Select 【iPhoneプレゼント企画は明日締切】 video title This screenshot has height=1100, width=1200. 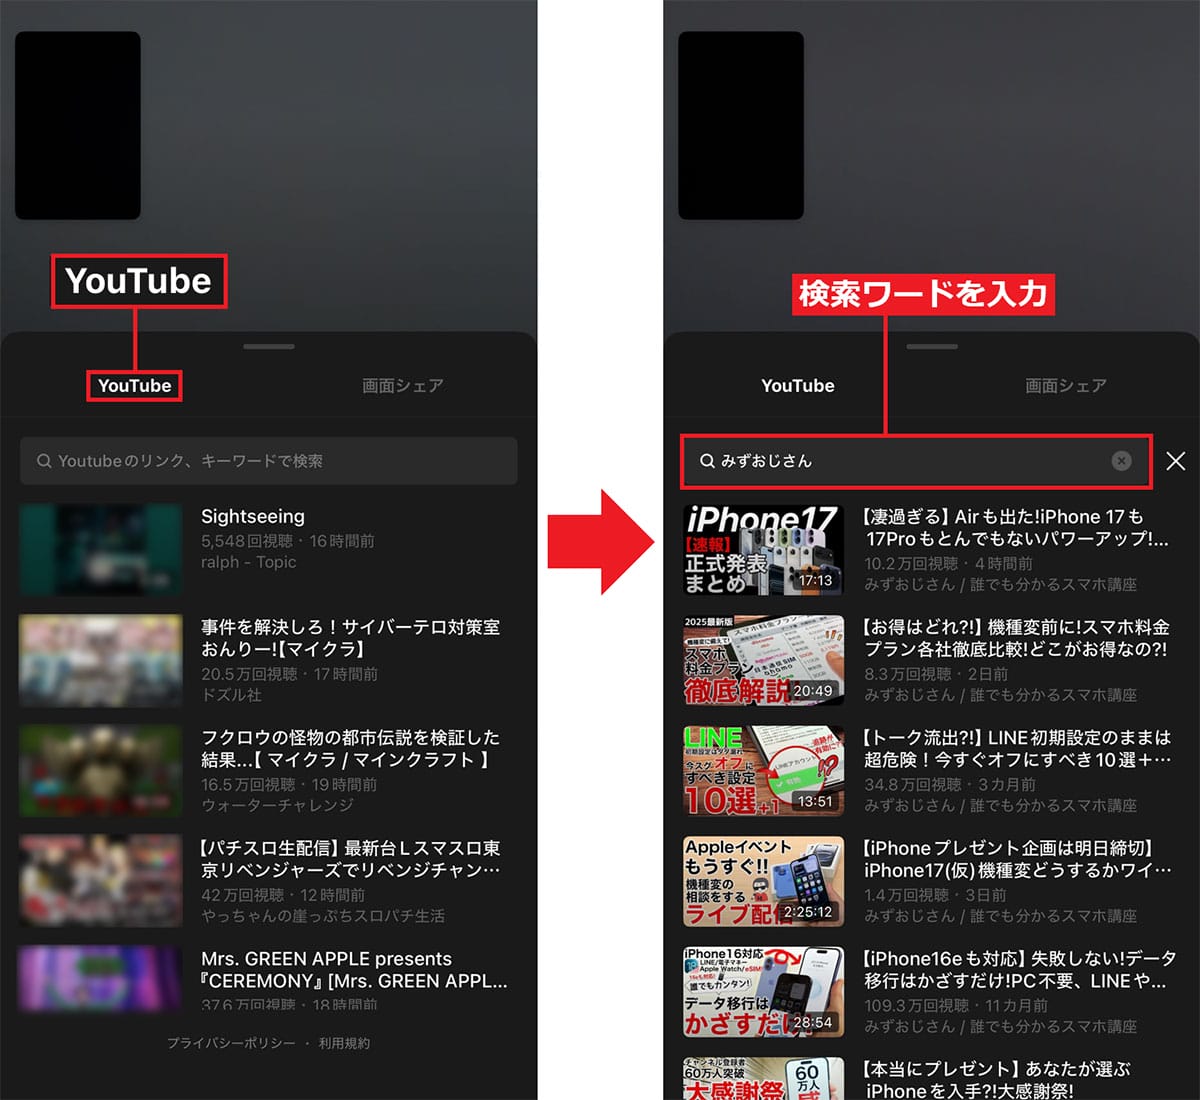click(1018, 859)
